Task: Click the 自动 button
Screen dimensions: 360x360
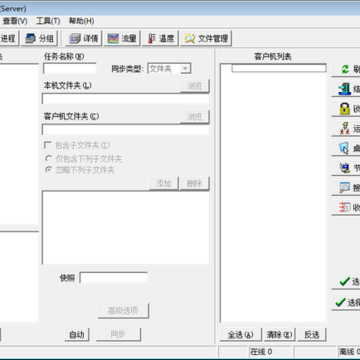Action: [77, 334]
